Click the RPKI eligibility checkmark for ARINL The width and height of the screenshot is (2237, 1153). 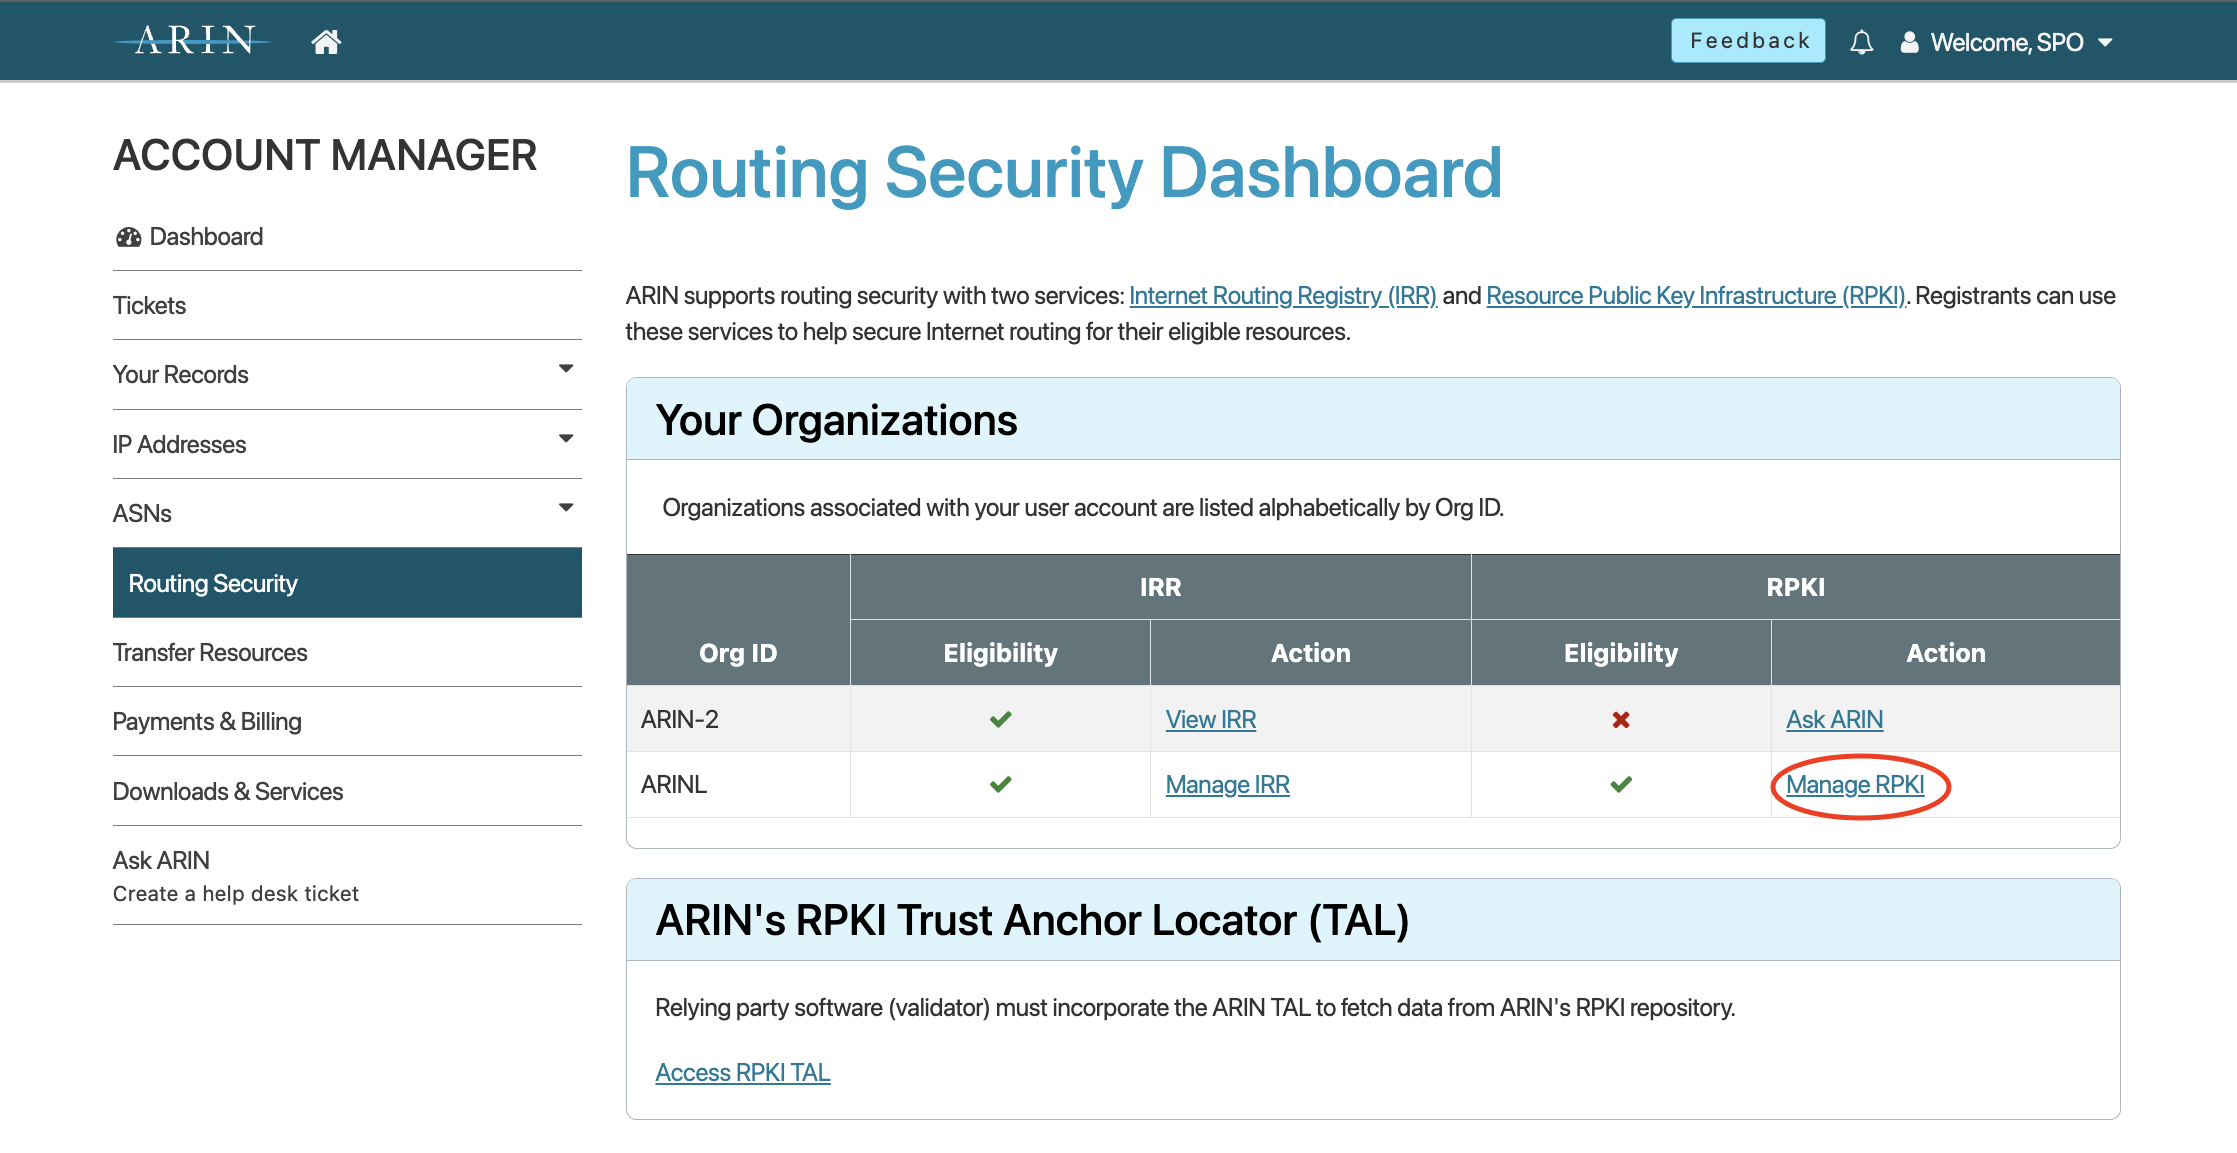pos(1618,784)
